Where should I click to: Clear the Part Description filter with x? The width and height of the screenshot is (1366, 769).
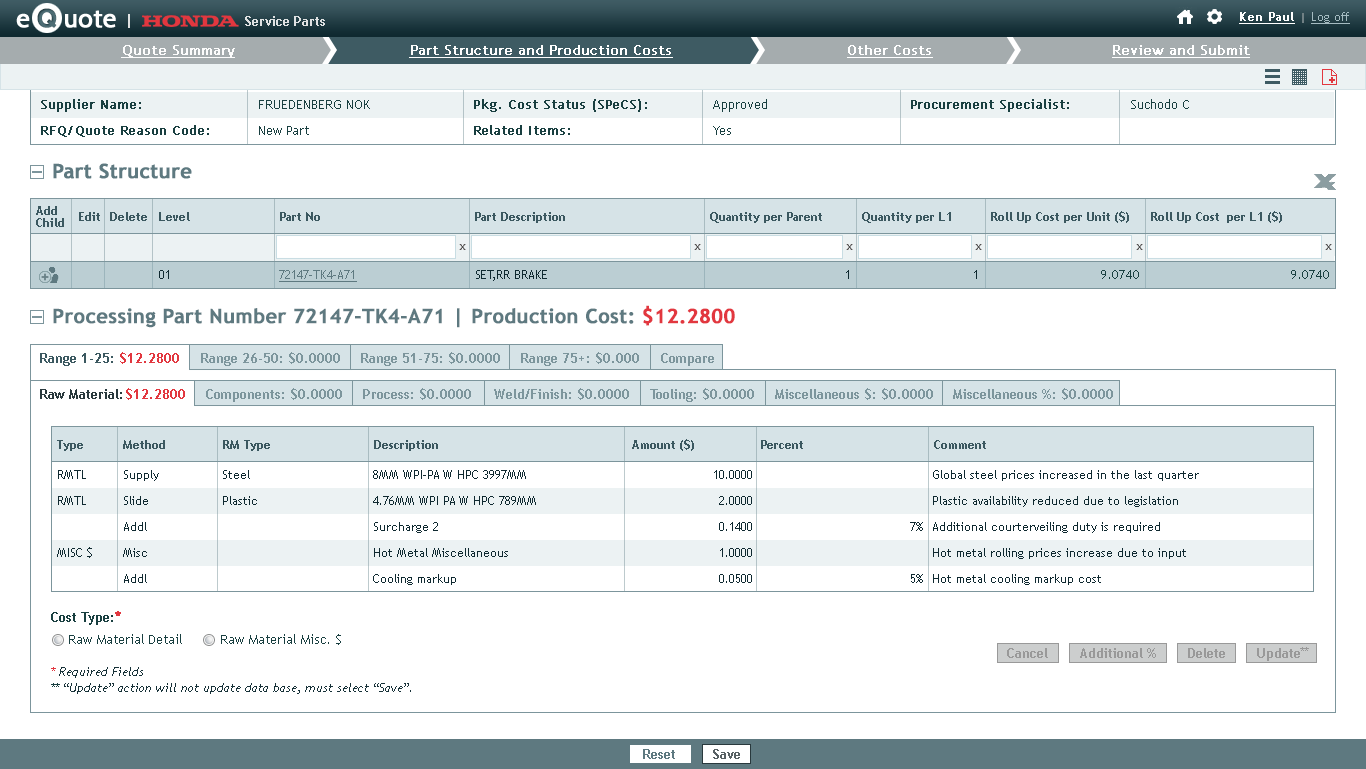pos(697,247)
